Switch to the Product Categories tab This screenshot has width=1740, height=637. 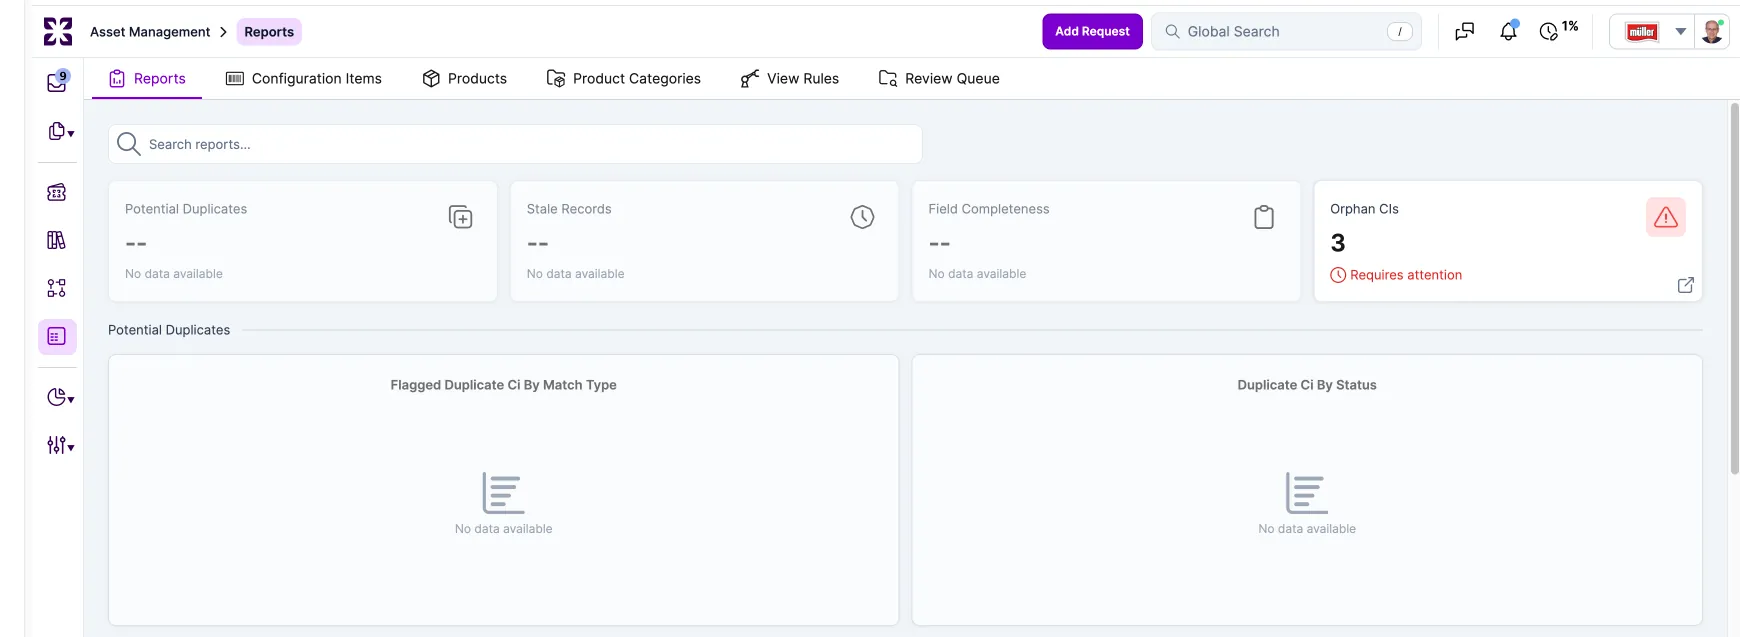tap(623, 78)
